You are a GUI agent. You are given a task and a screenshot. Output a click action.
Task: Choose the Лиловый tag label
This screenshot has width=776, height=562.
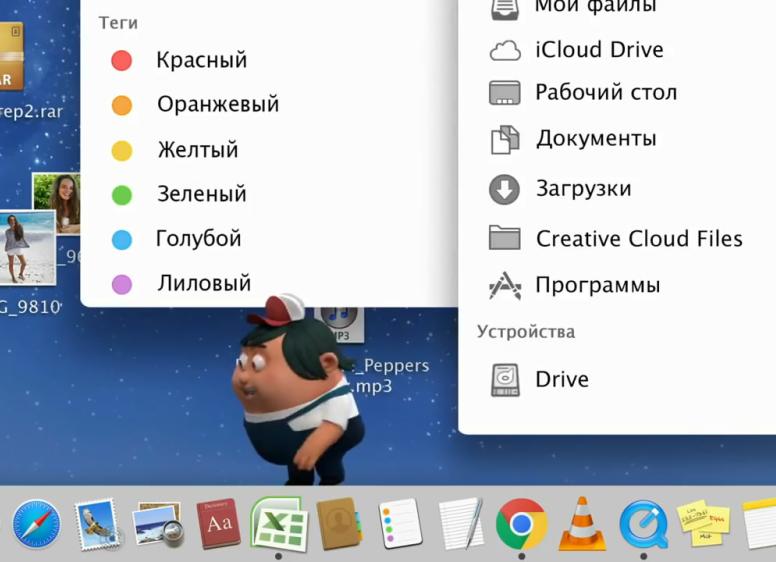pyautogui.click(x=204, y=283)
